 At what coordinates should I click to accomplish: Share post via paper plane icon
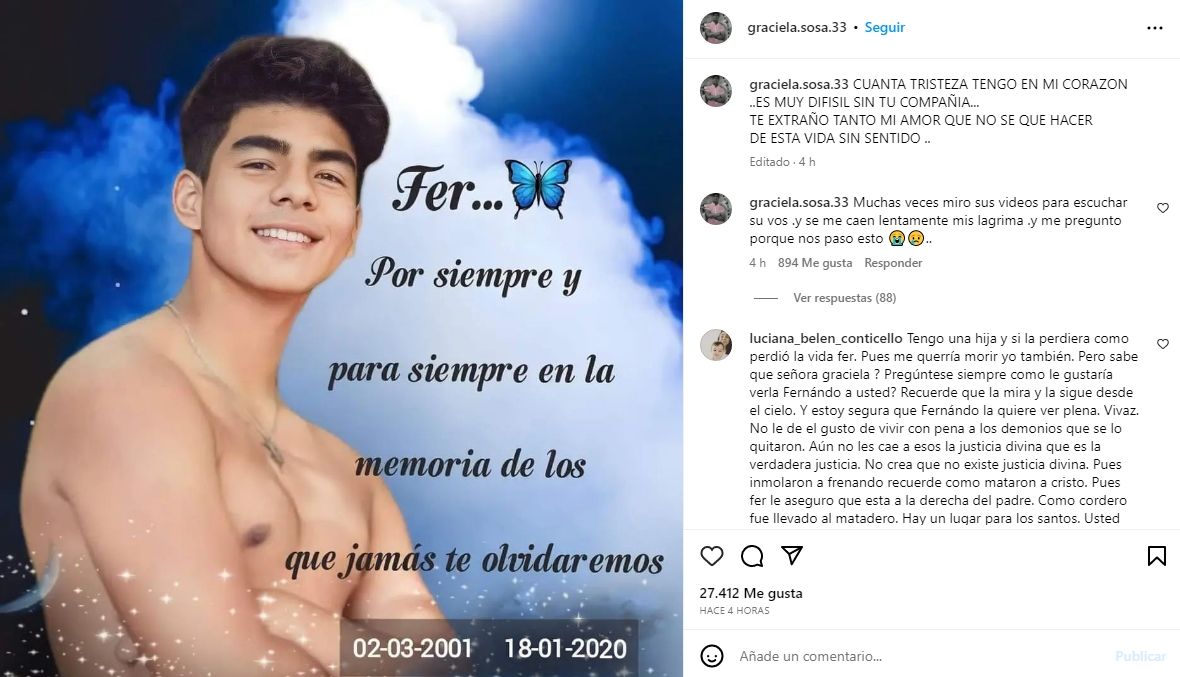click(792, 555)
